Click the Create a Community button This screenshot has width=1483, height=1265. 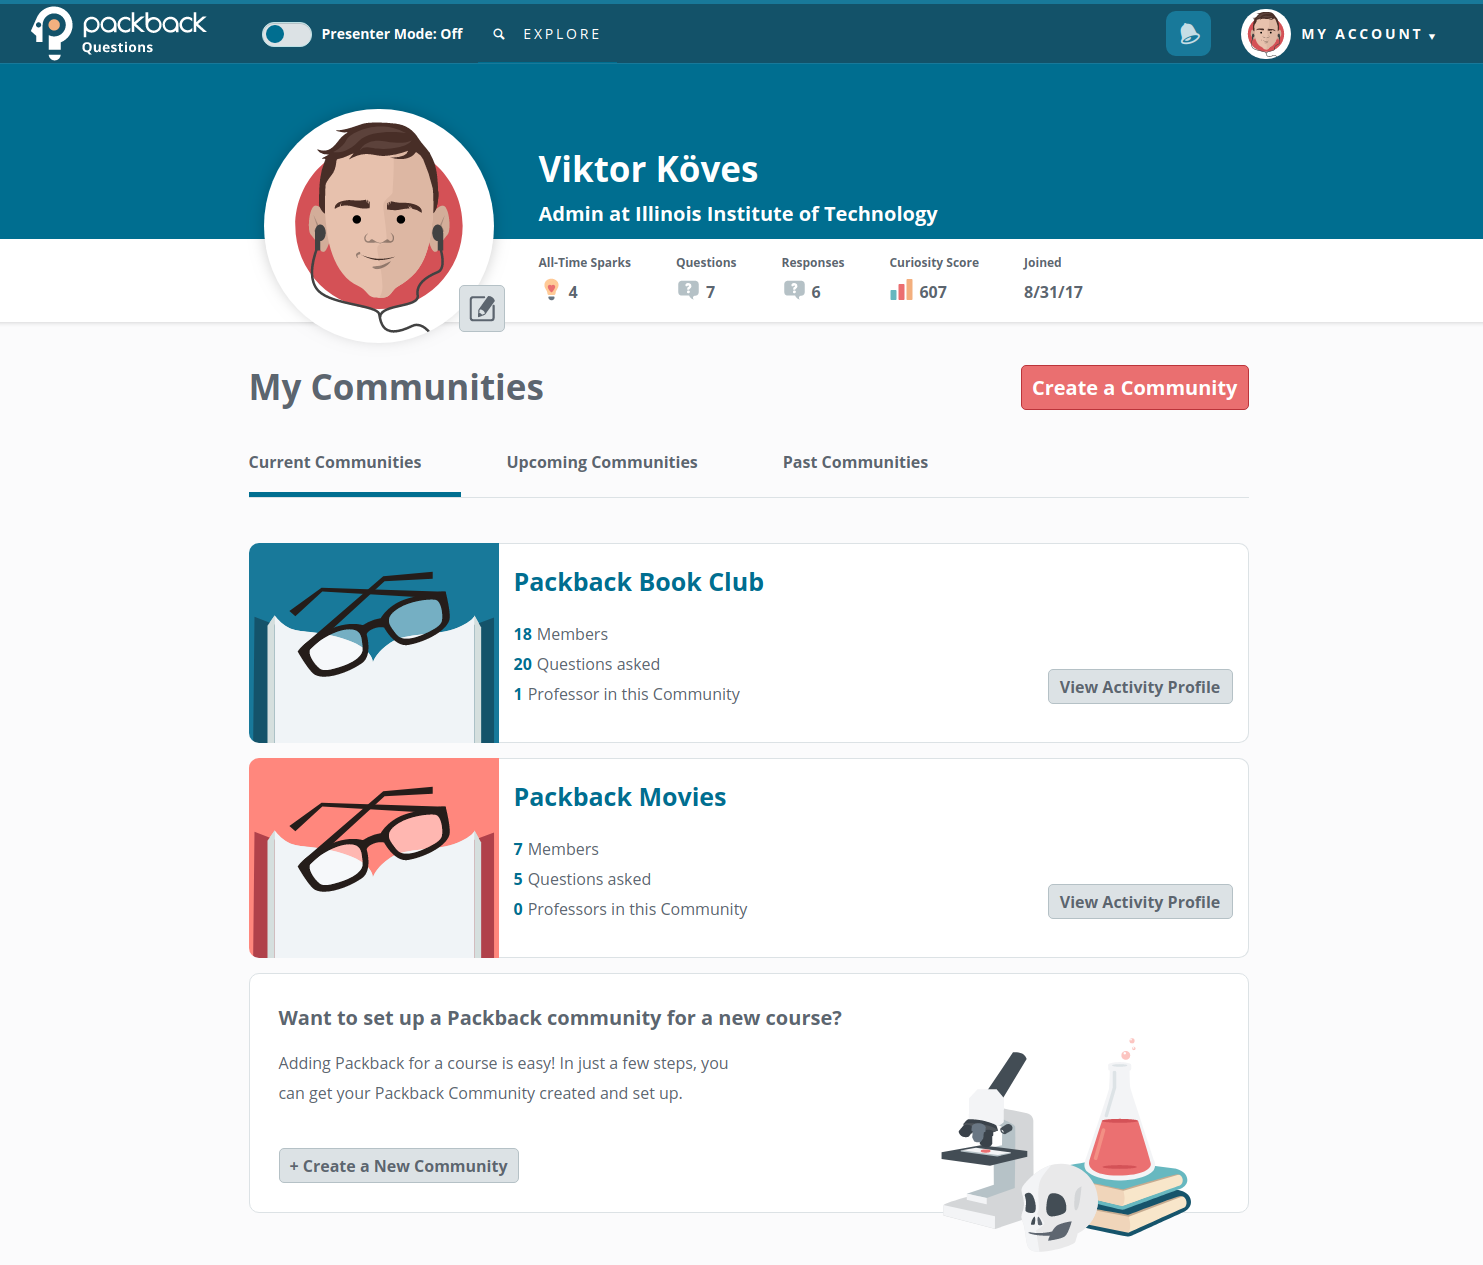tap(1134, 388)
